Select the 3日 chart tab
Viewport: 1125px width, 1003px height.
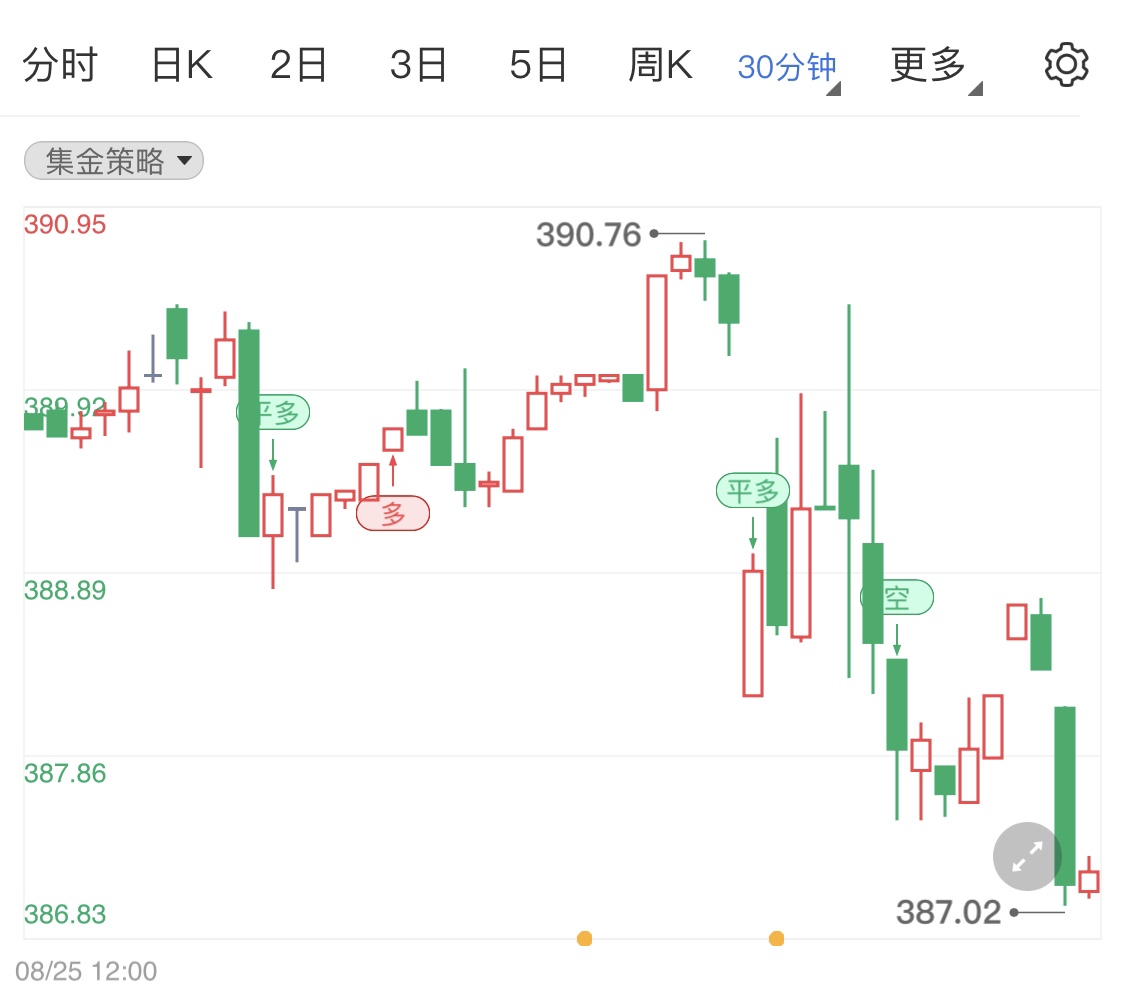[x=418, y=65]
